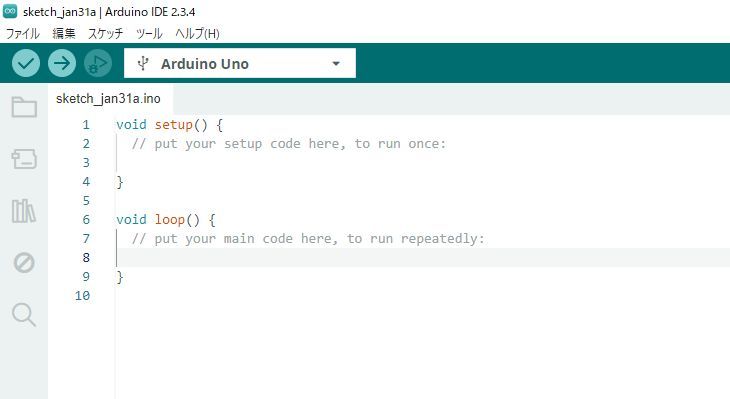Image resolution: width=730 pixels, height=399 pixels.
Task: Place cursor on empty line 3
Action: pos(419,162)
